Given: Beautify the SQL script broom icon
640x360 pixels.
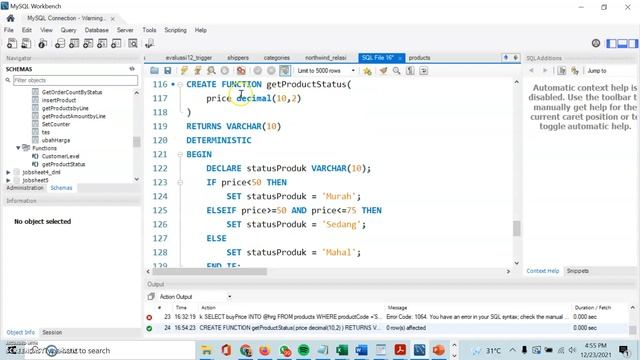Looking at the screenshot, I should pyautogui.click(x=383, y=71).
